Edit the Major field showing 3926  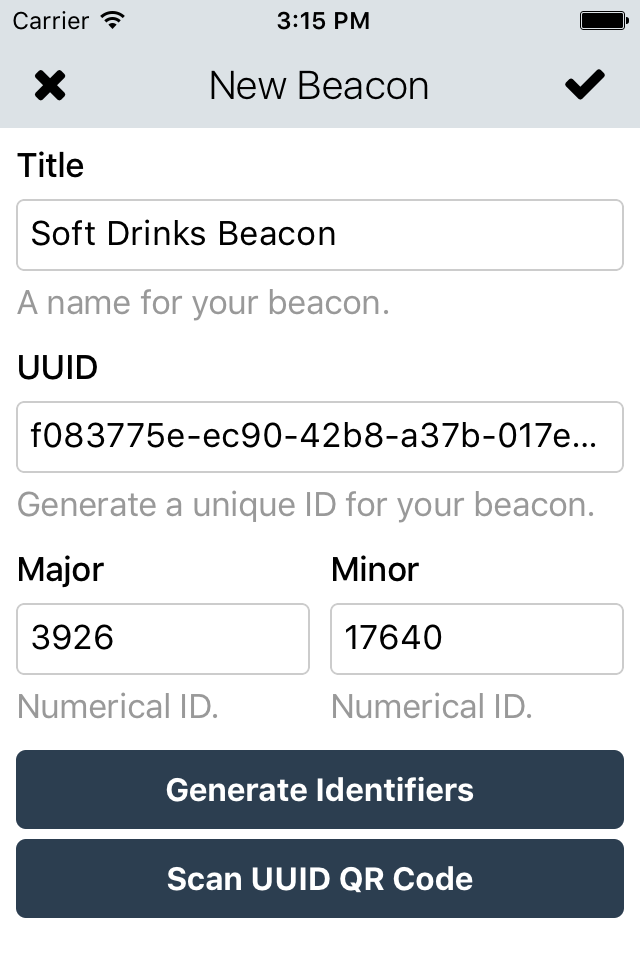click(163, 639)
